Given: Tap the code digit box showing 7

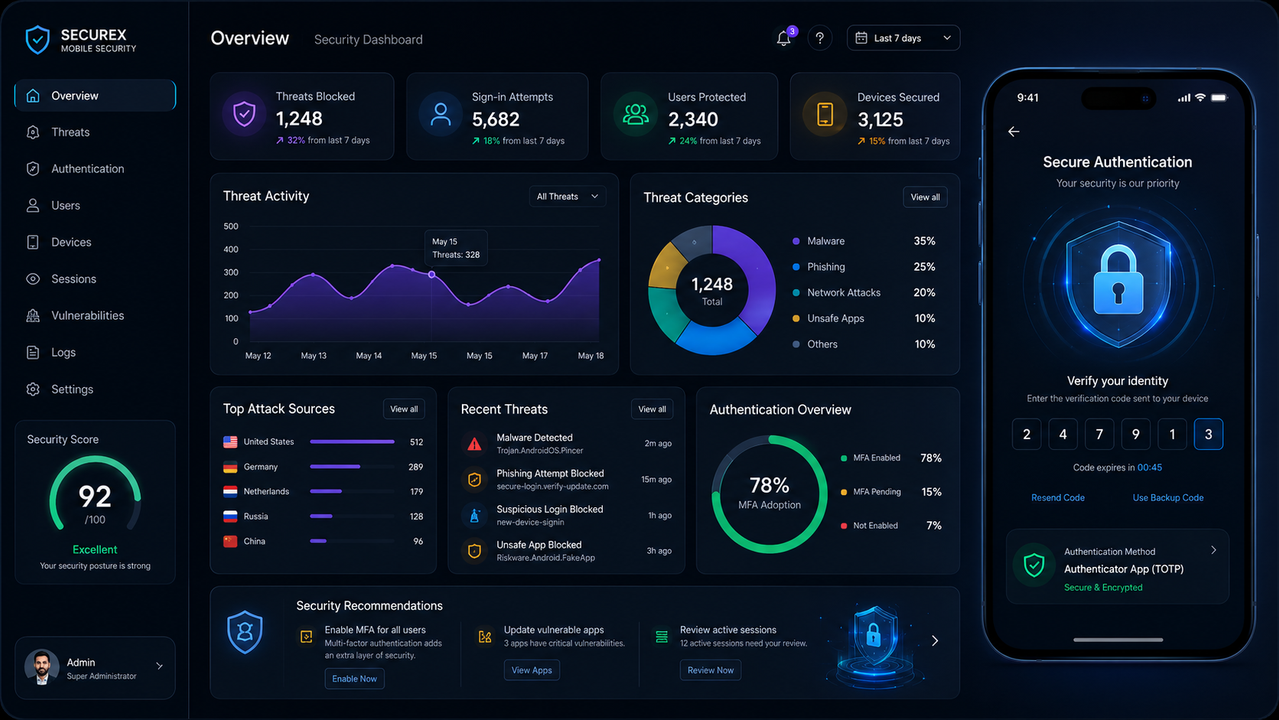Looking at the screenshot, I should (x=1099, y=434).
